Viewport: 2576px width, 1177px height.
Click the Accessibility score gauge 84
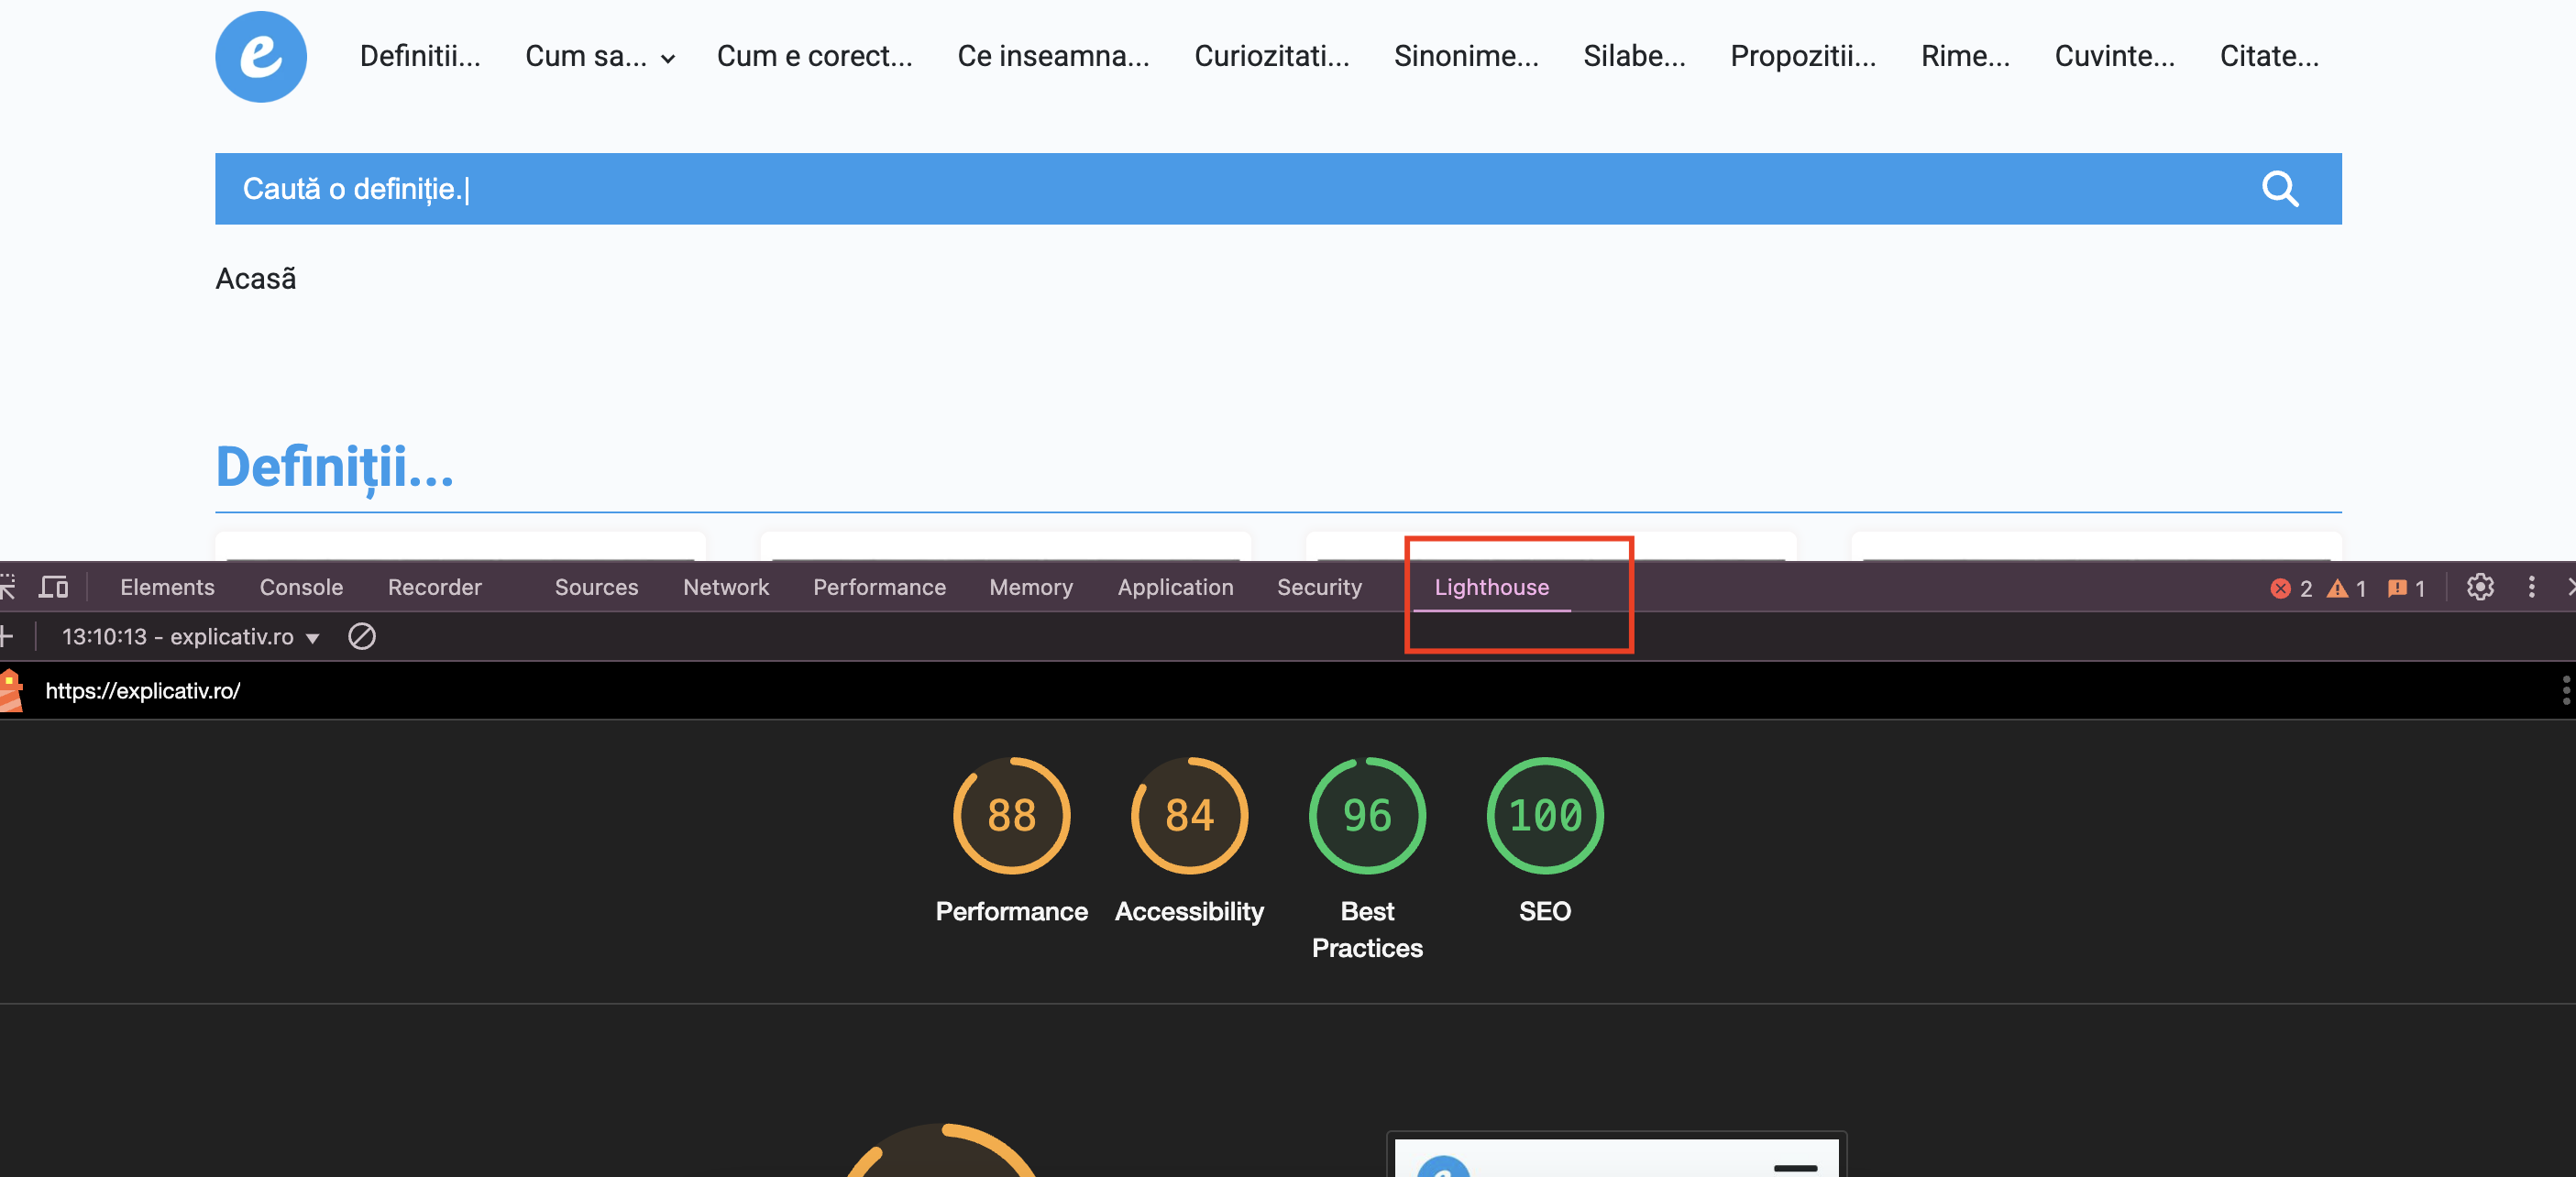tap(1189, 815)
